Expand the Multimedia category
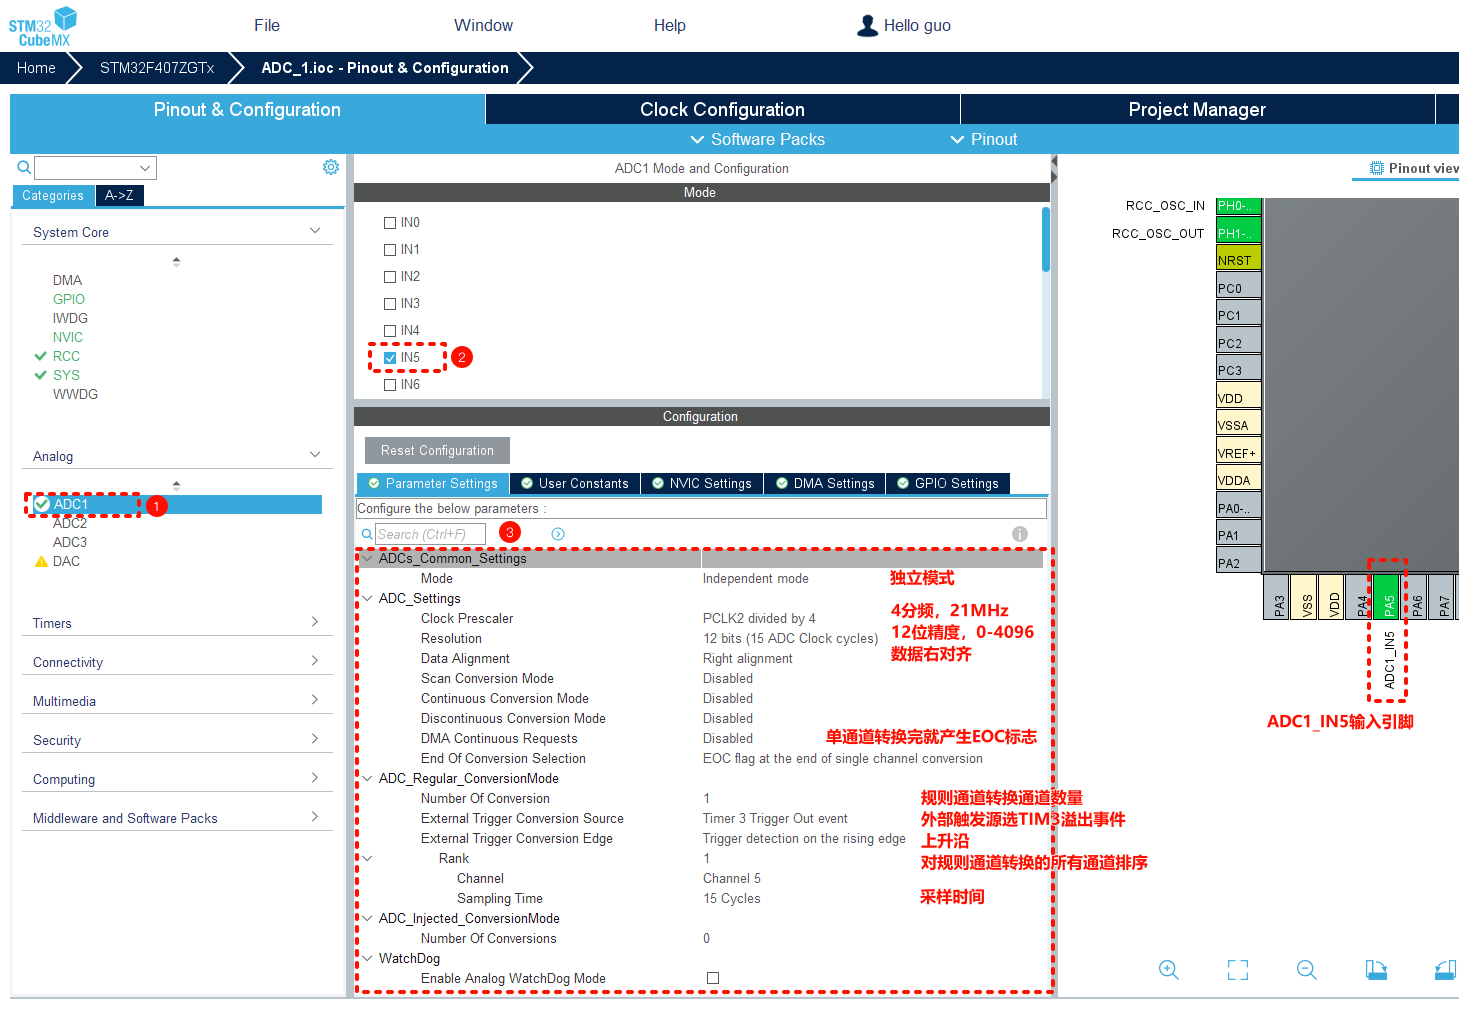This screenshot has width=1459, height=1009. coord(315,700)
